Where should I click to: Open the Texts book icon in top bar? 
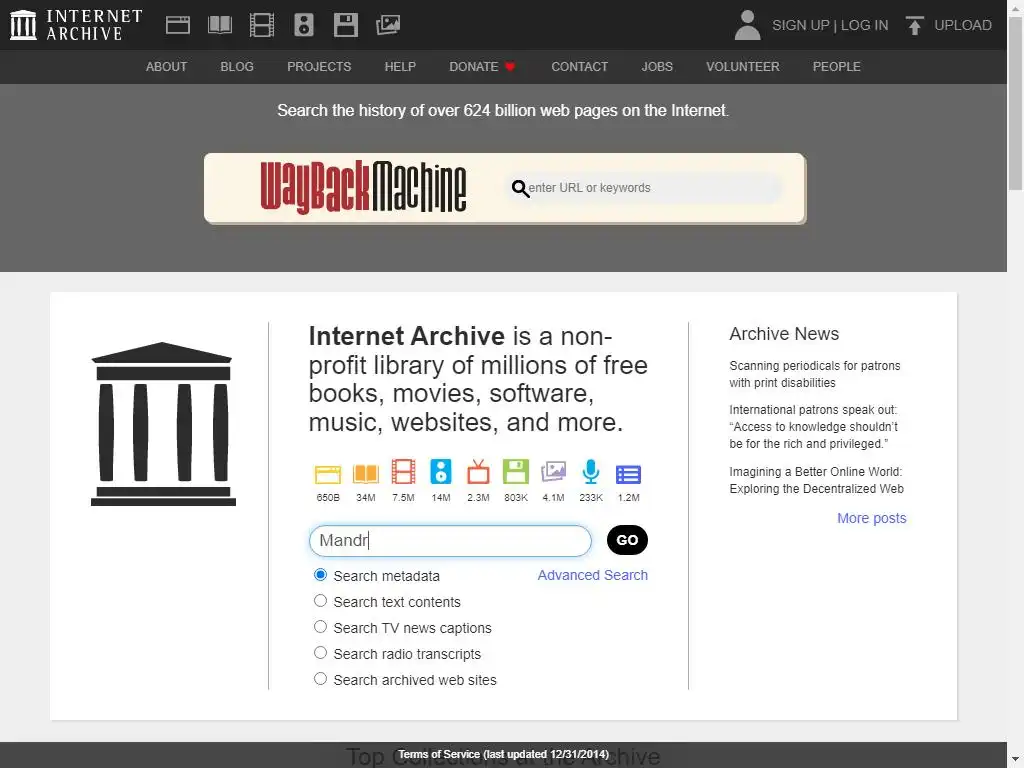pos(219,25)
